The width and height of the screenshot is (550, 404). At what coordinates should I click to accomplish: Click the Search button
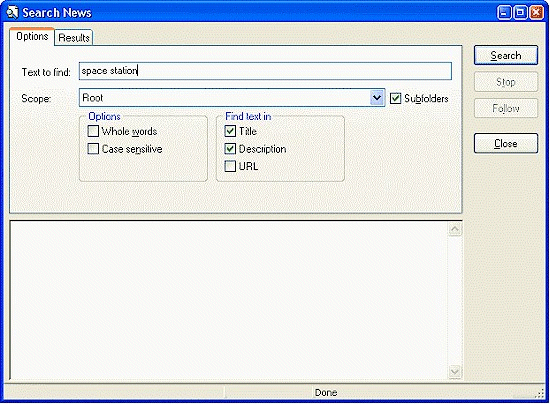(x=505, y=55)
